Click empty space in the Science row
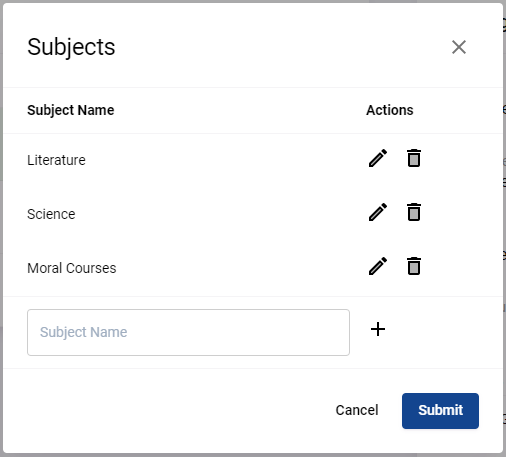 click(x=217, y=214)
